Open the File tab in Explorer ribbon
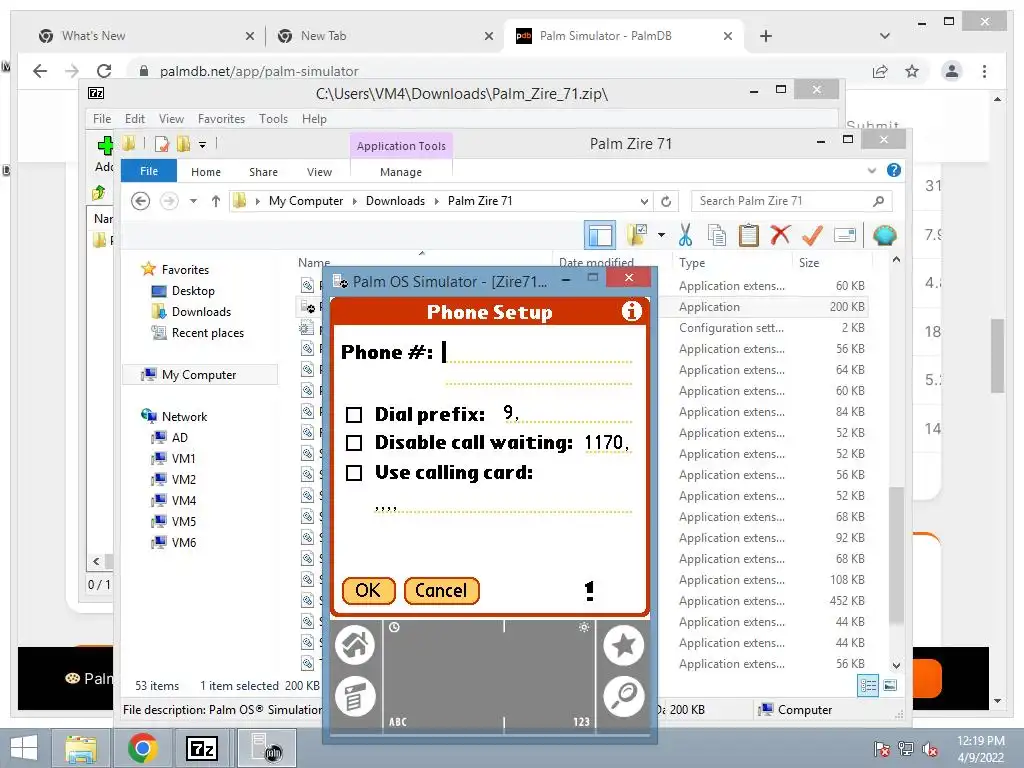Screen dimensions: 1024x768 tap(149, 171)
